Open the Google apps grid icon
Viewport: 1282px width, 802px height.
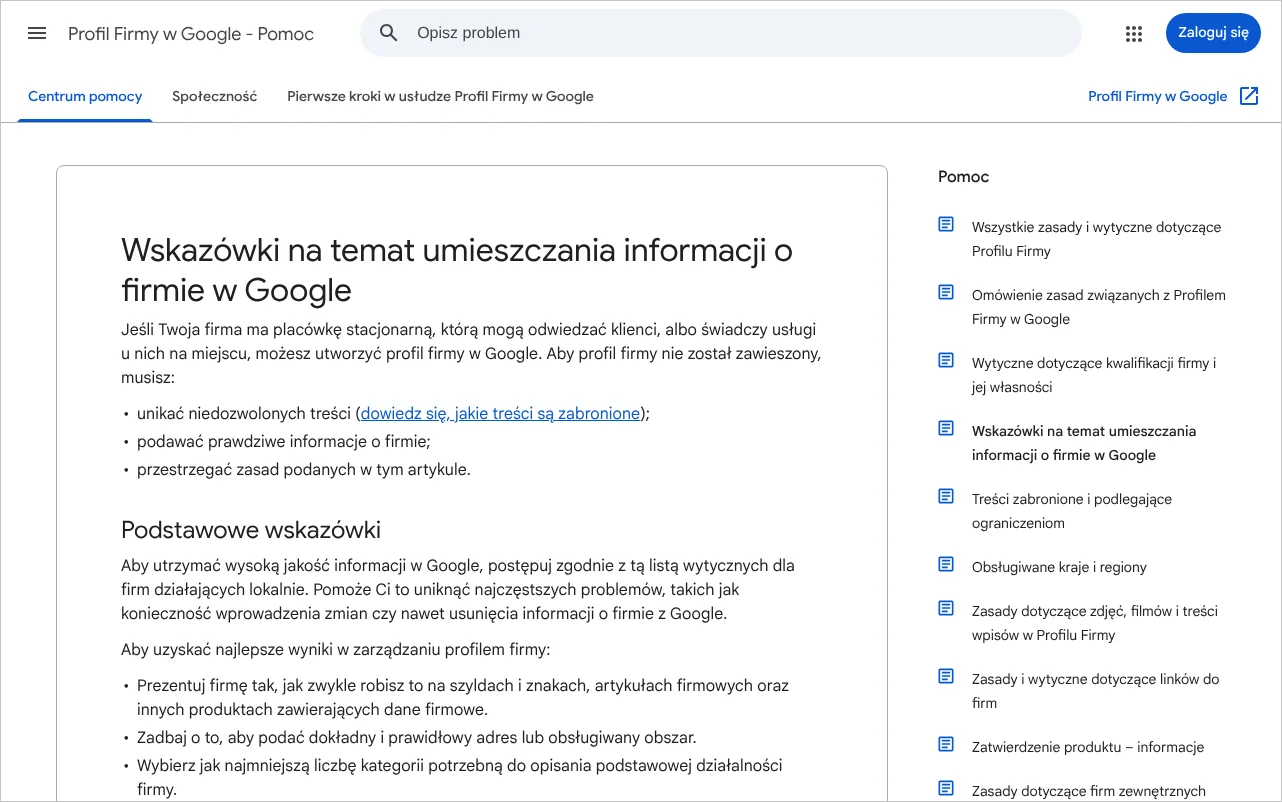pyautogui.click(x=1133, y=33)
